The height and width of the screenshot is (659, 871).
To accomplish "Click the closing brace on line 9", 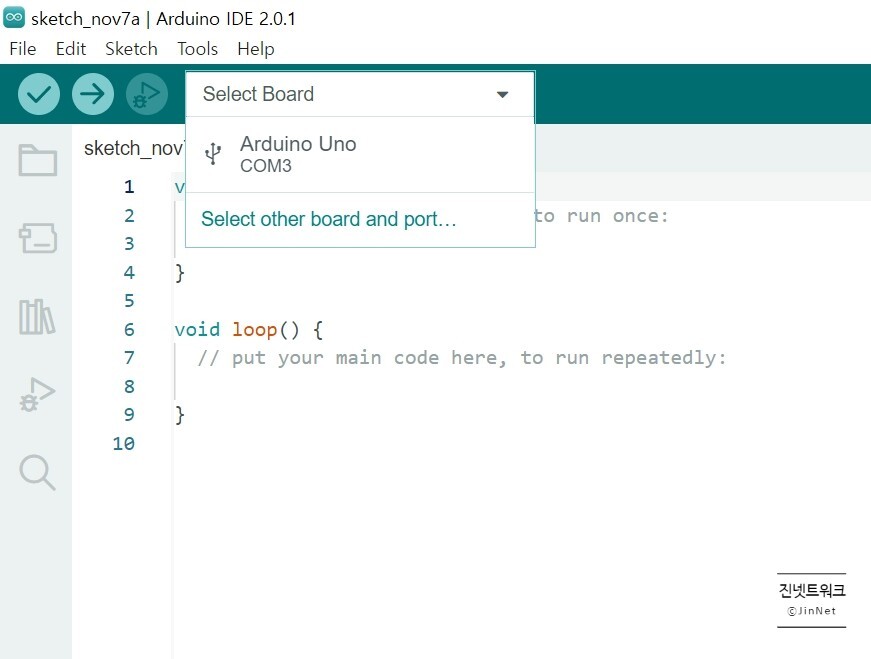I will click(179, 415).
